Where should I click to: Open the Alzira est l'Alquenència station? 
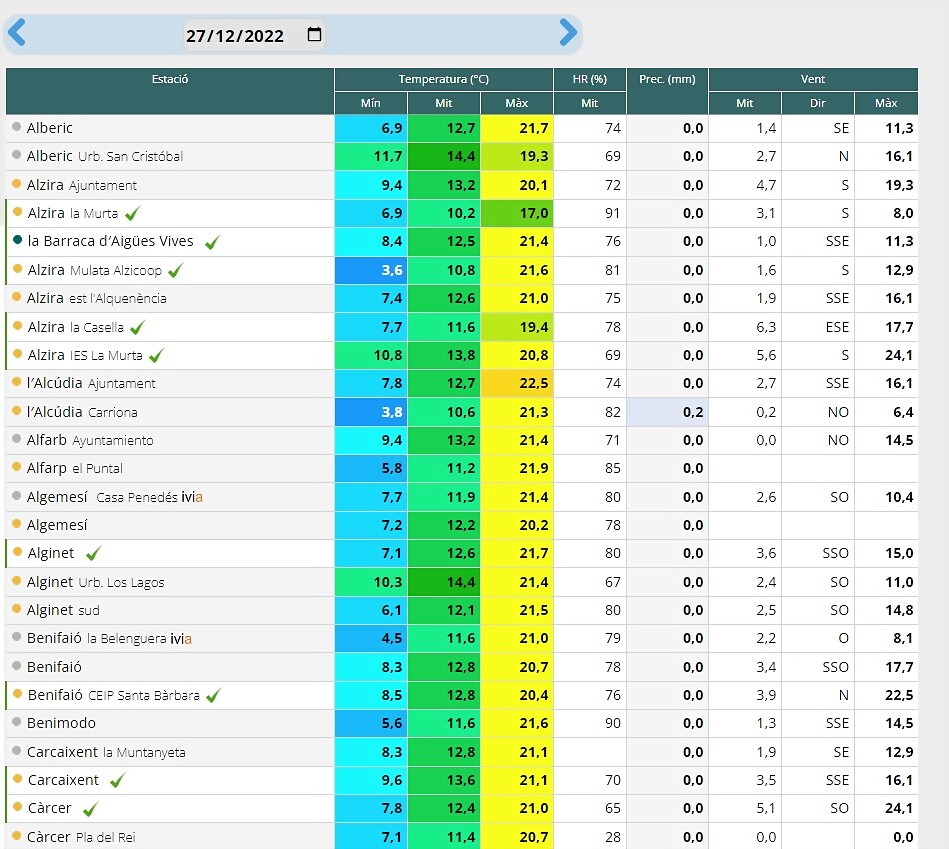96,298
